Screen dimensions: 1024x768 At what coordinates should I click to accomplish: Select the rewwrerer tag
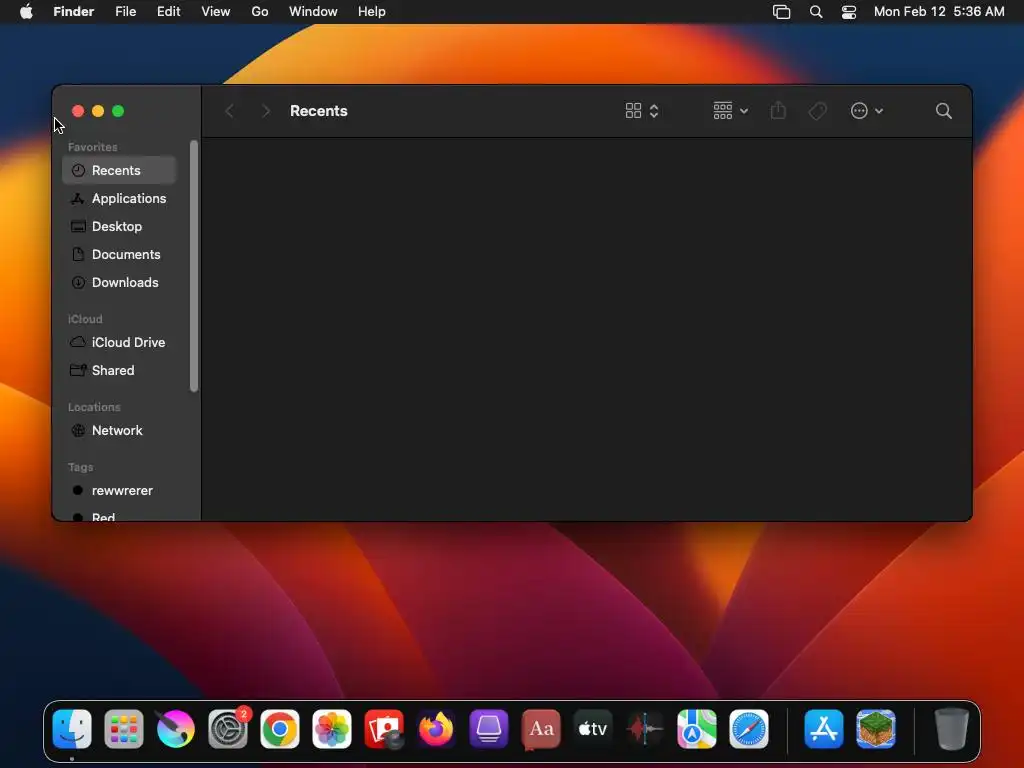tap(119, 490)
